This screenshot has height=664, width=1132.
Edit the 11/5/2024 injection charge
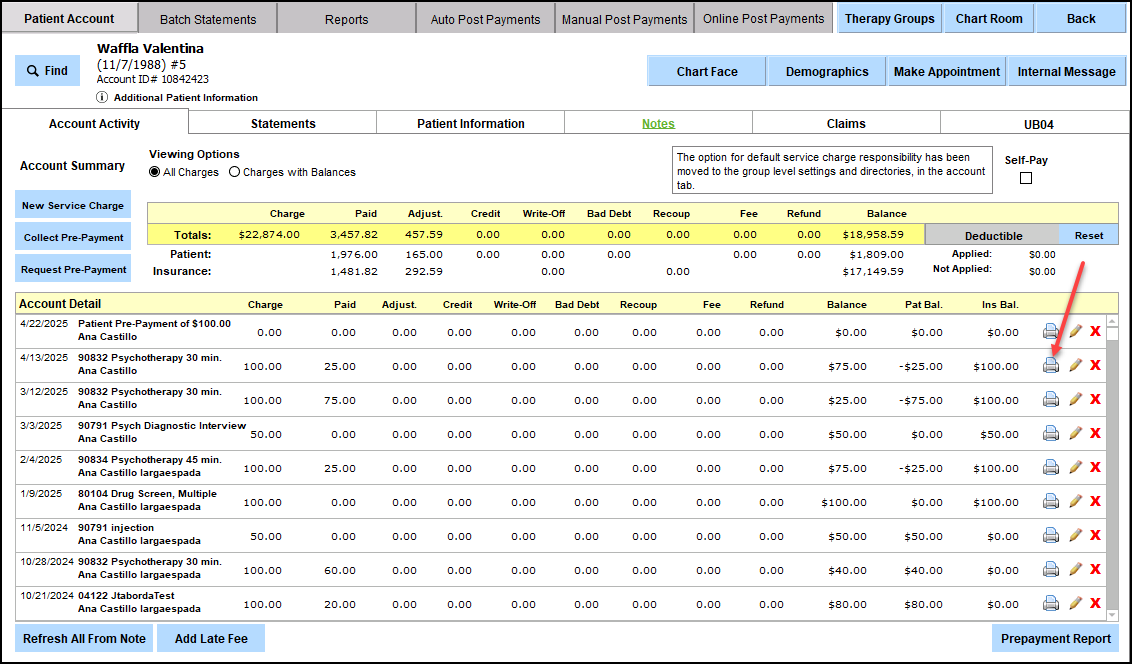[1076, 535]
